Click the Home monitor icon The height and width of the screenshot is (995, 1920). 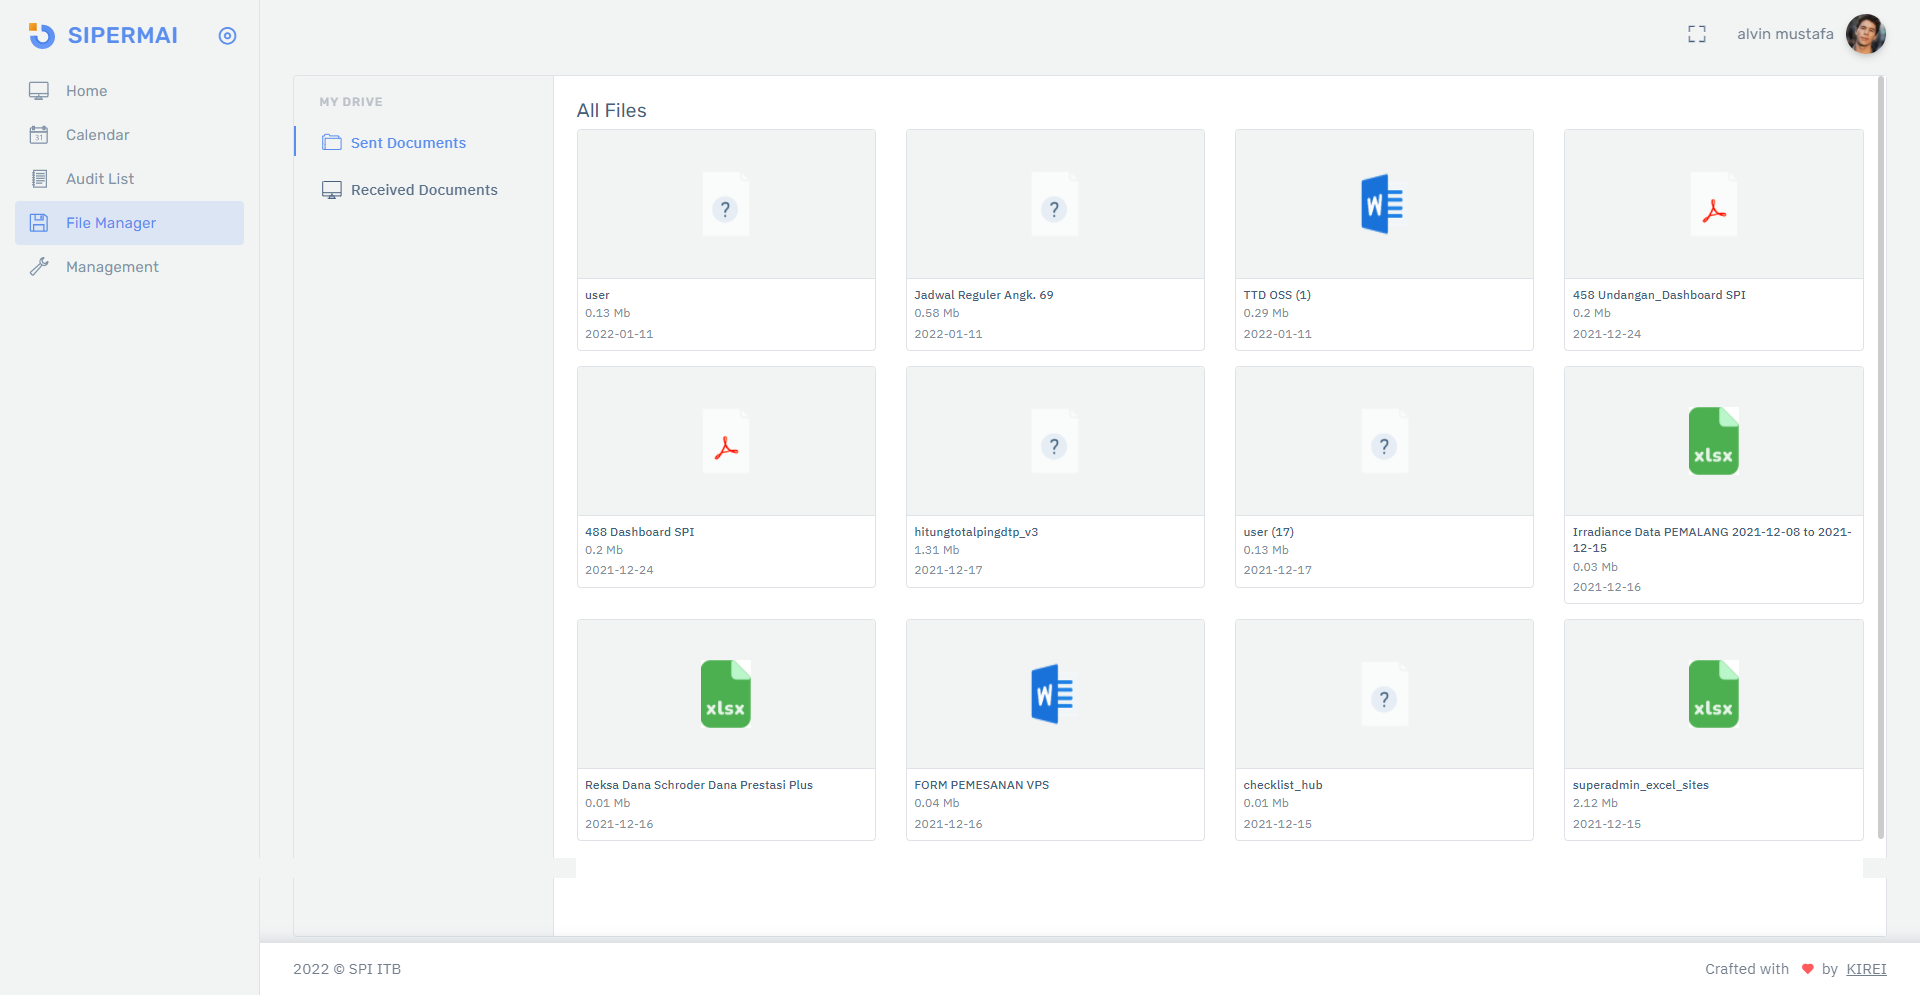[x=39, y=91]
